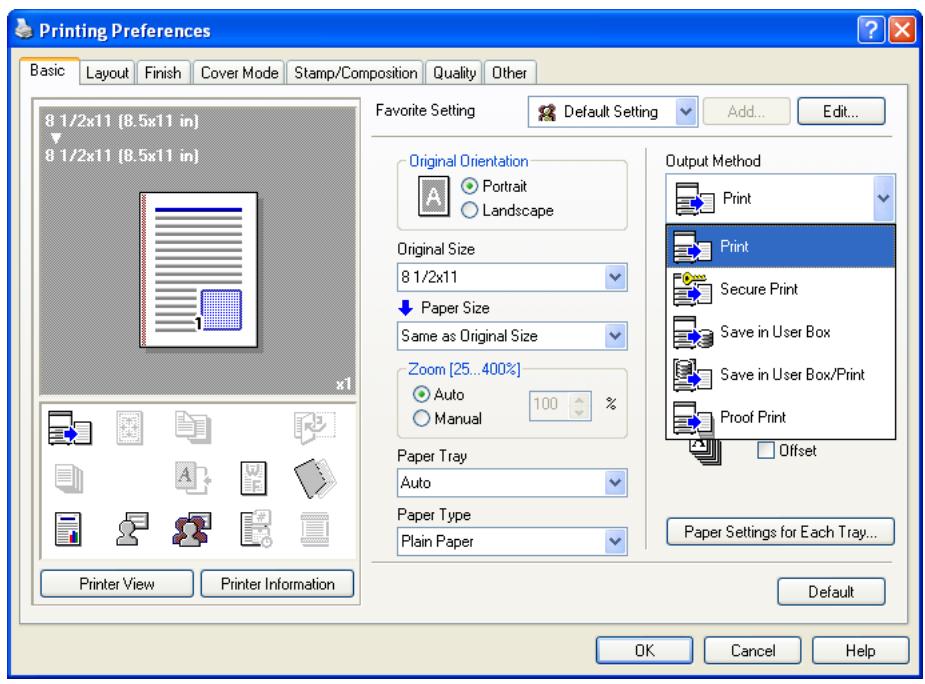Click the single gray user with card icon

pos(132,529)
